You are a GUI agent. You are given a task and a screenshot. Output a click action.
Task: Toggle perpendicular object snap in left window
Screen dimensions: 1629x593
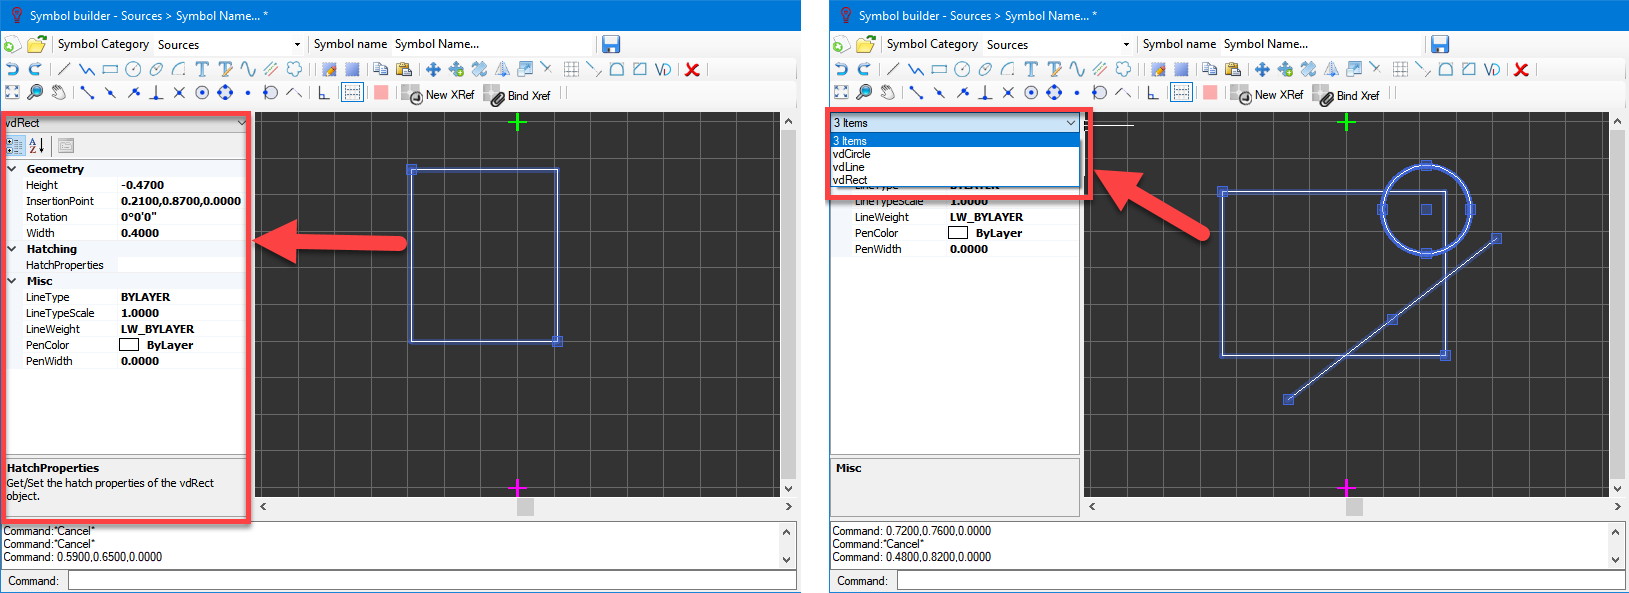(x=156, y=93)
